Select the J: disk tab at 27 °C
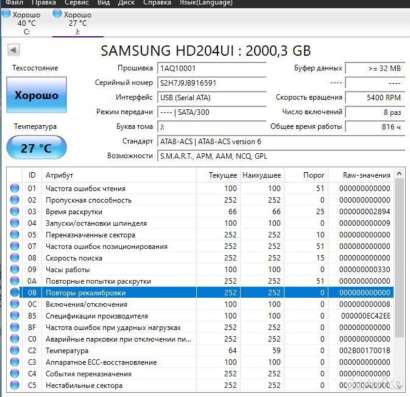 coord(77,23)
